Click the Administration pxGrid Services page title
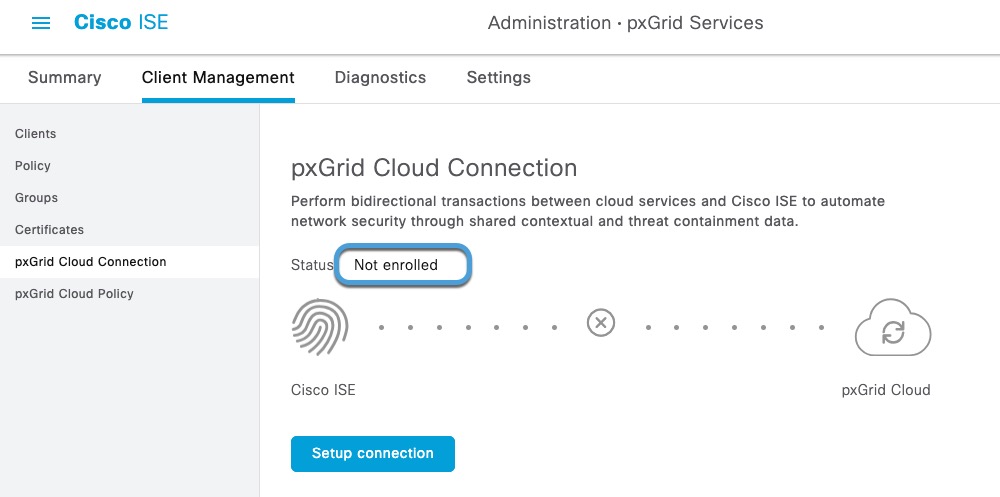Image resolution: width=1000 pixels, height=497 pixels. click(x=625, y=23)
